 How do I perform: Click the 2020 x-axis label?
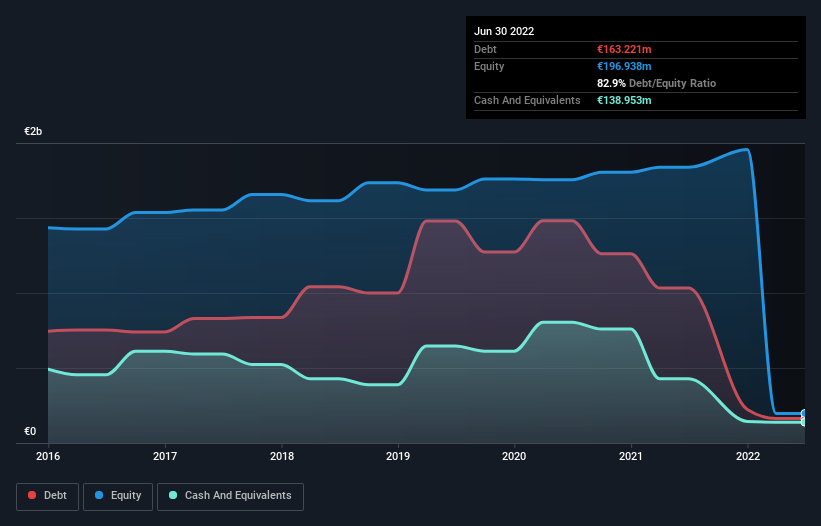point(514,456)
